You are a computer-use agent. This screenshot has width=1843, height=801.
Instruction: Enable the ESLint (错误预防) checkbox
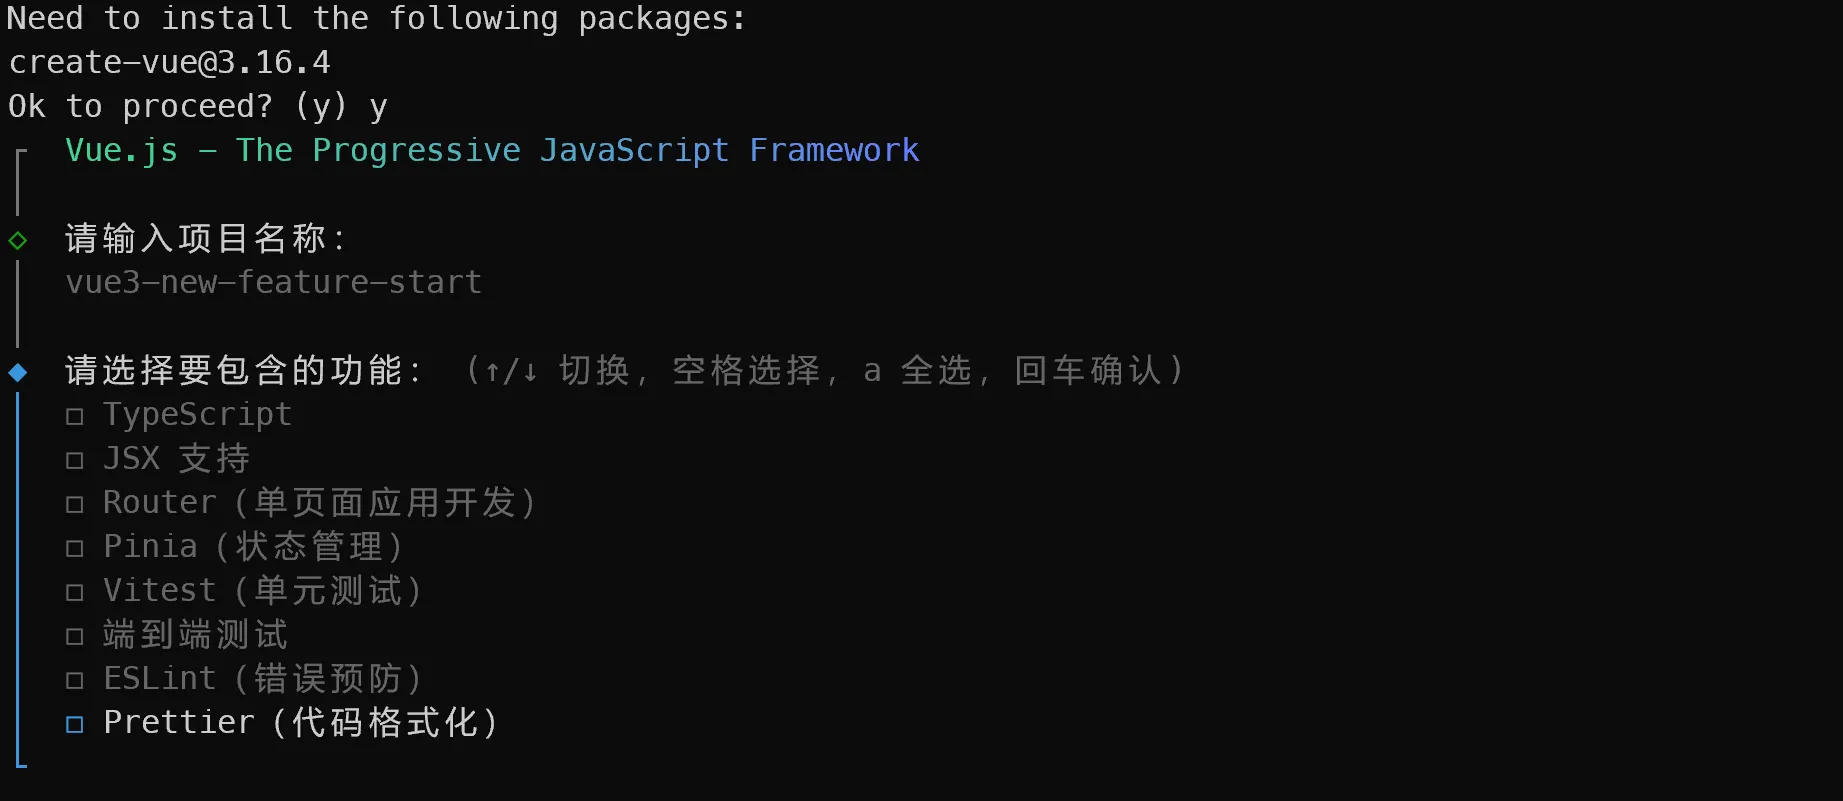[x=75, y=680]
